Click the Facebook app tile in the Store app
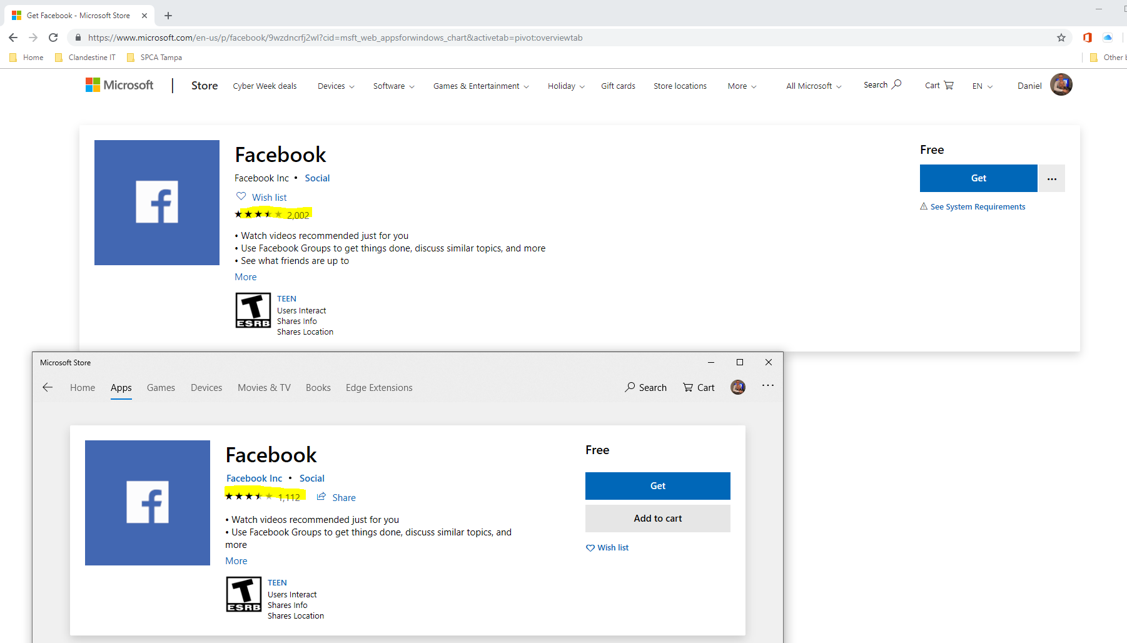The image size is (1127, 643). coord(147,503)
